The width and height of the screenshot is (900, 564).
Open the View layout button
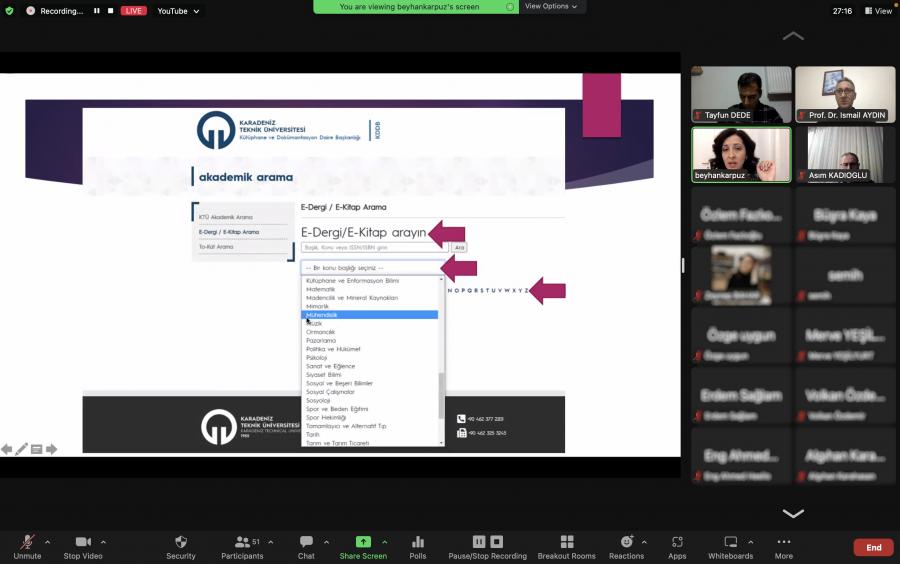tap(878, 11)
